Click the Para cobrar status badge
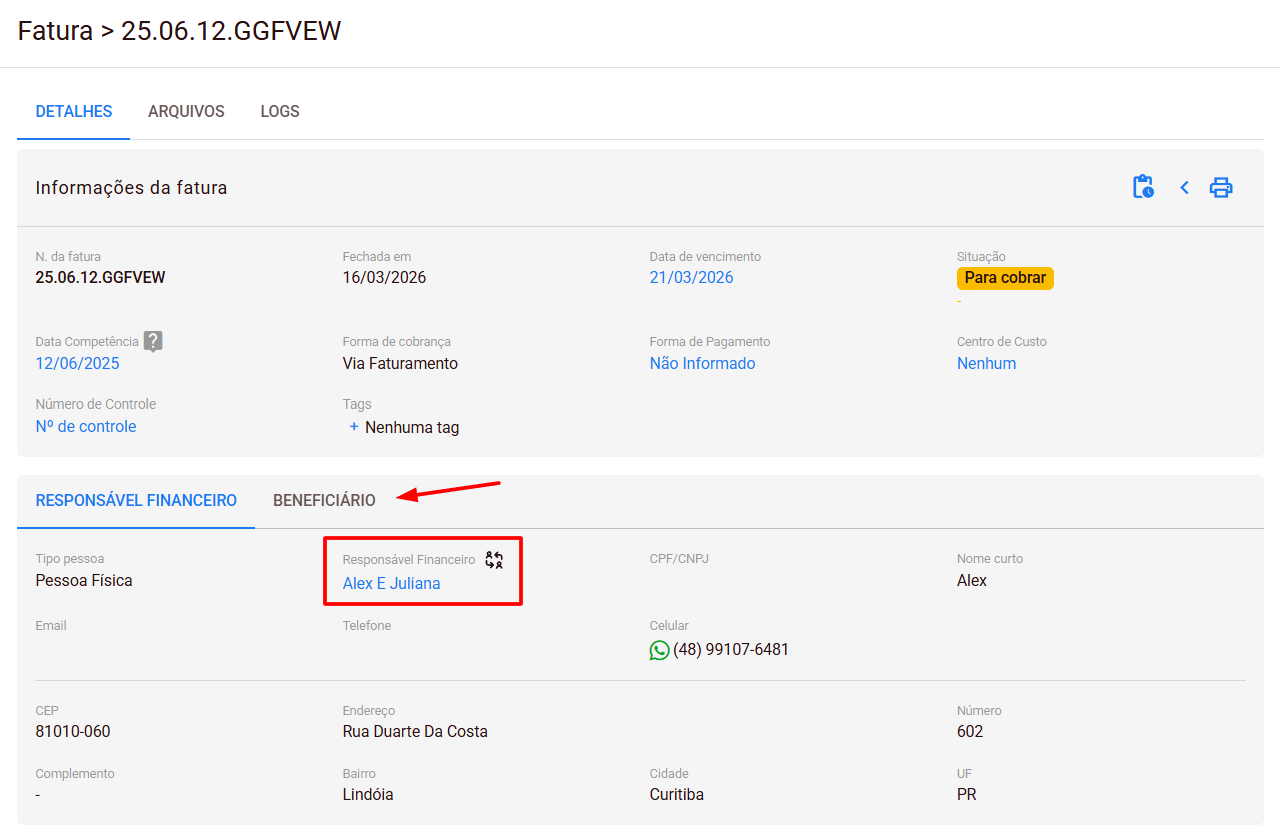The height and width of the screenshot is (839, 1280). [1004, 277]
